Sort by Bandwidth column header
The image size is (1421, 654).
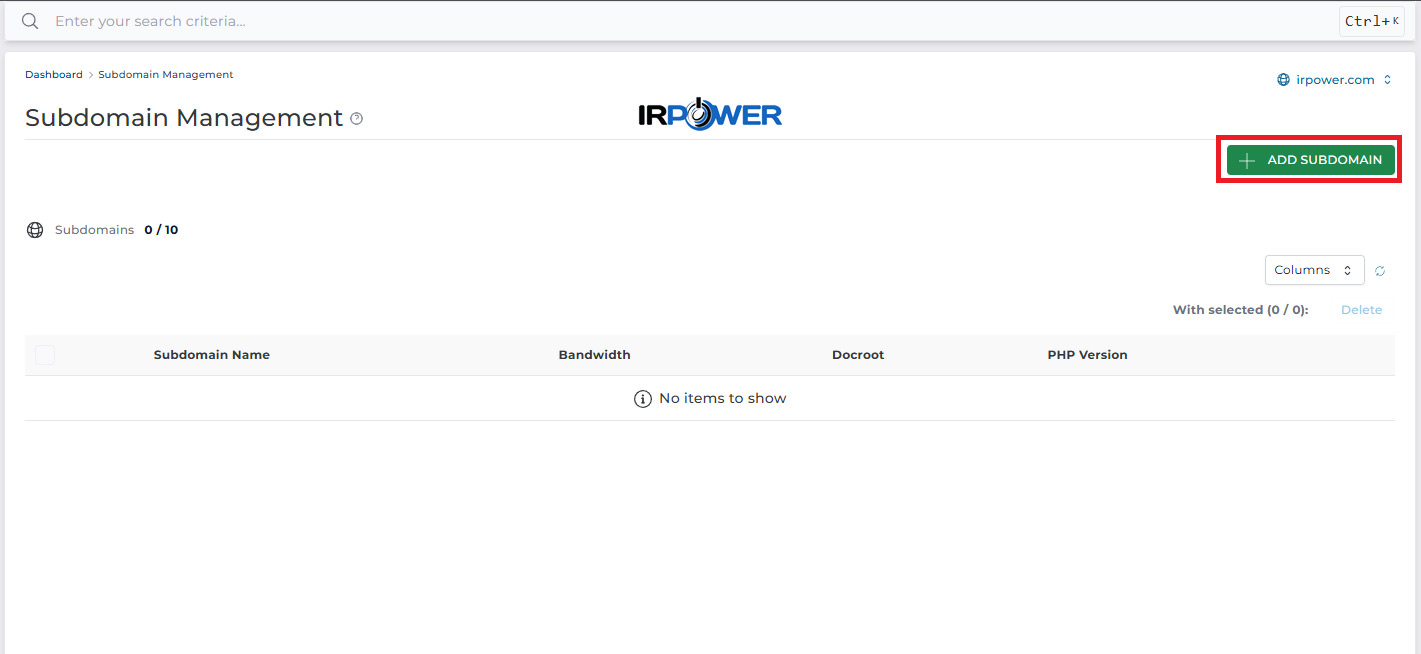[594, 355]
